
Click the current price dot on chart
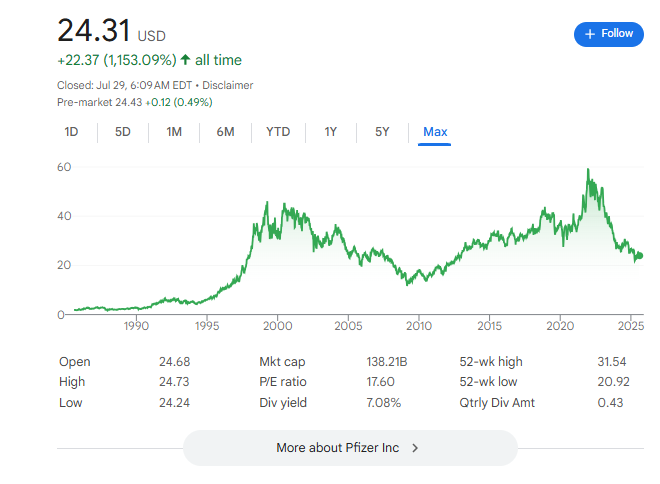point(640,255)
